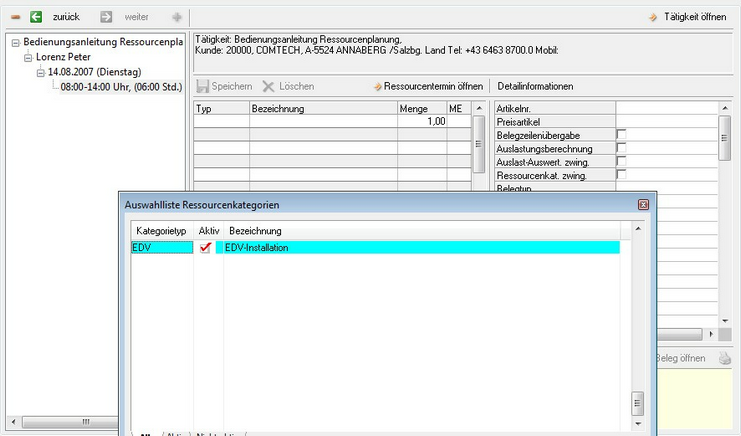Collapse the Bedienungsanleitung Ressourcenplanung tree node
This screenshot has height=436, width=741.
15,44
